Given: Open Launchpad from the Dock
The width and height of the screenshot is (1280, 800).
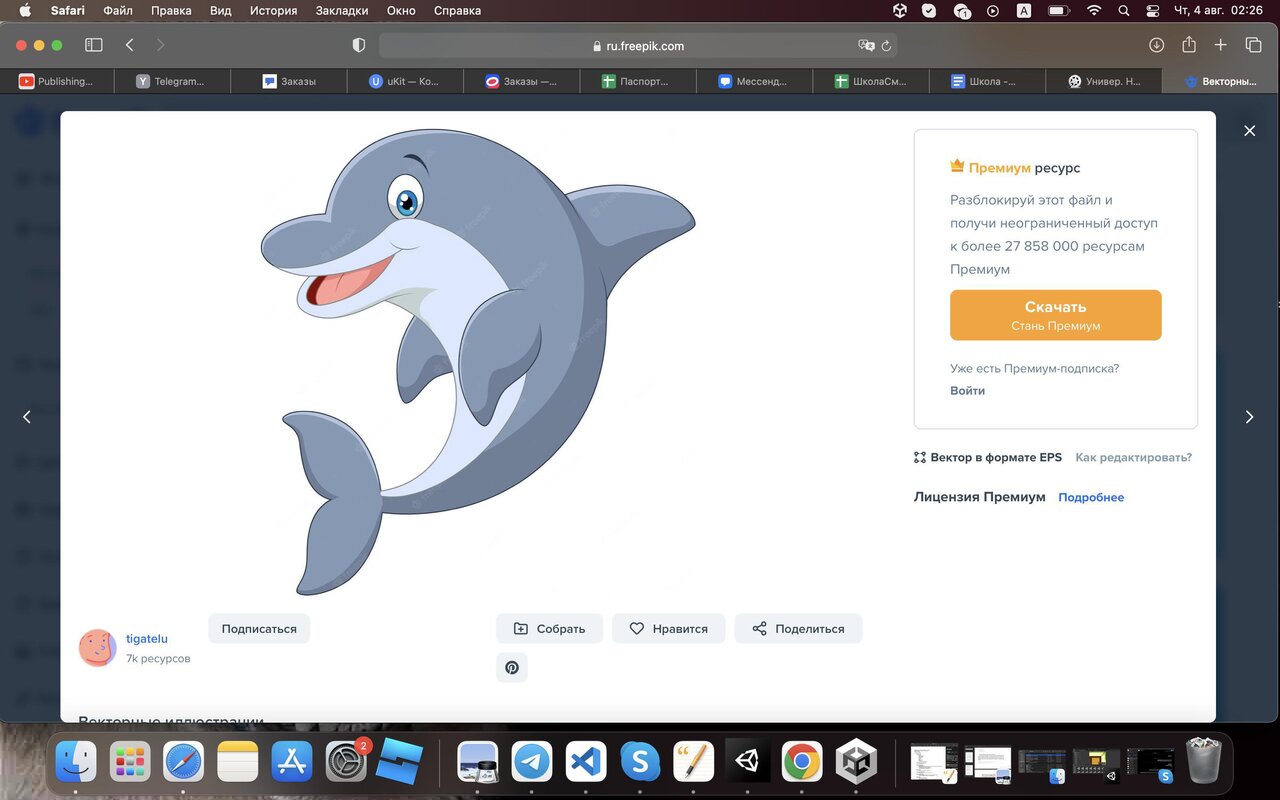Looking at the screenshot, I should pos(130,762).
